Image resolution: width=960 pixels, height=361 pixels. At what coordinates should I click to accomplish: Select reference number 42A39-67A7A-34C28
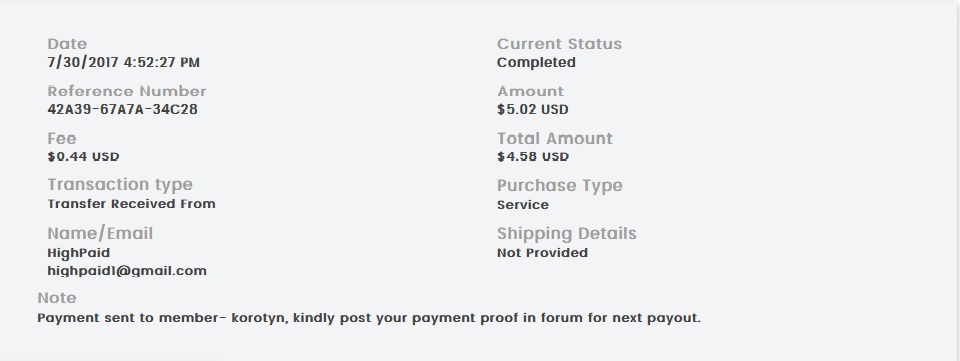pyautogui.click(x=122, y=110)
